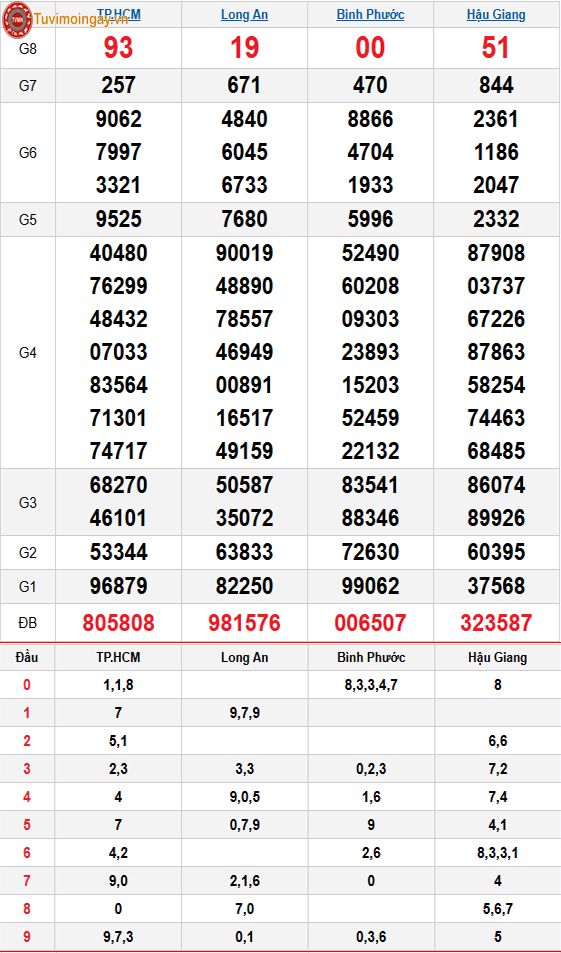Click Đầu 9 value 9,7,3

[x=118, y=937]
